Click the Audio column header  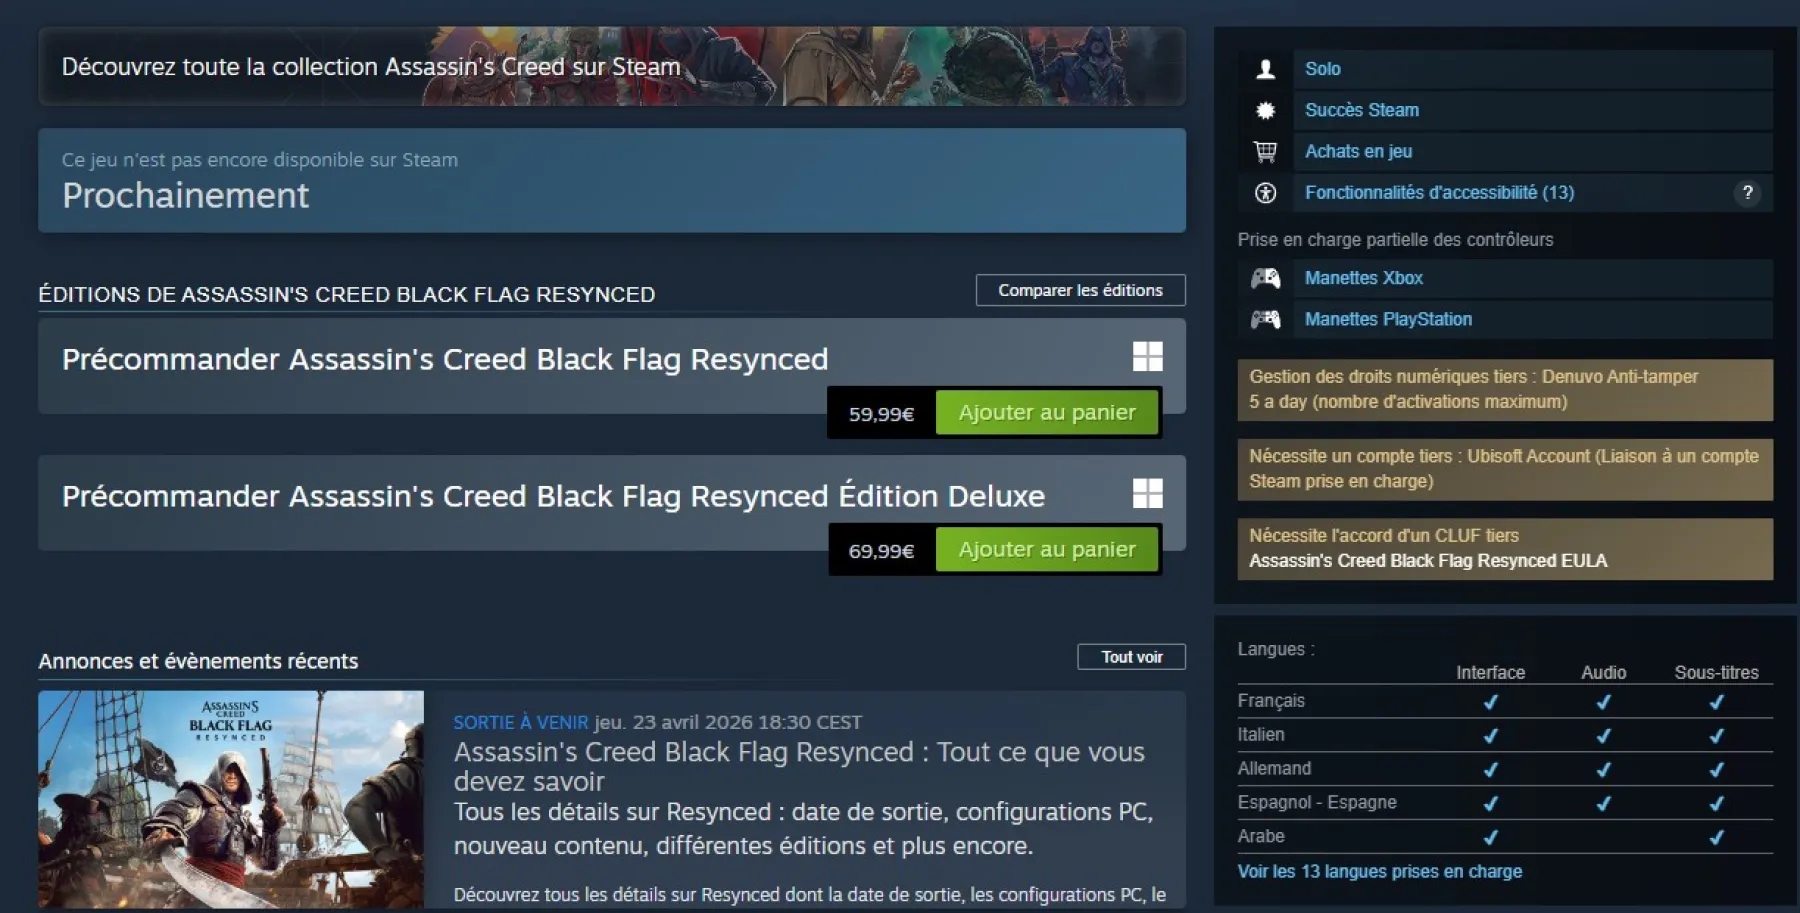point(1603,673)
